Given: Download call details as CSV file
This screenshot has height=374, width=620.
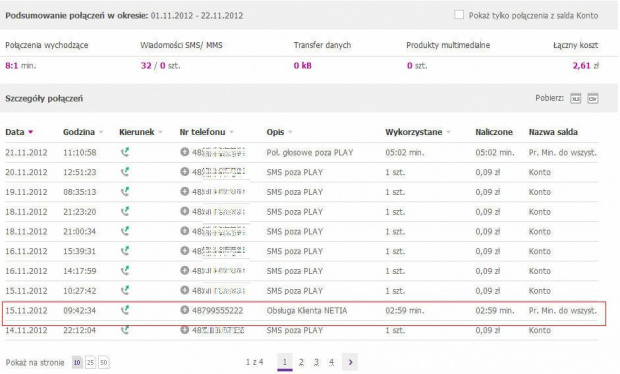Looking at the screenshot, I should (592, 98).
